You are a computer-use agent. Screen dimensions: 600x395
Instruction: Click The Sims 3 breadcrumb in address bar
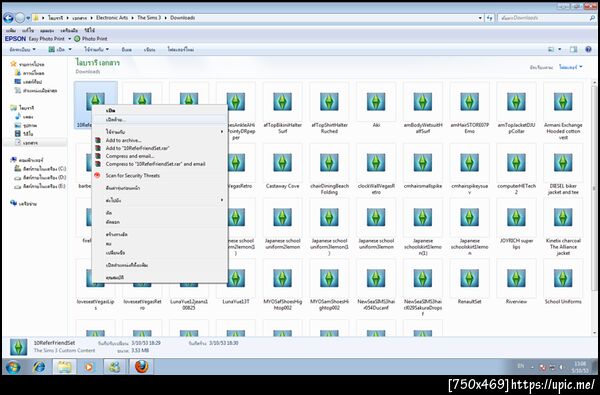pos(149,18)
